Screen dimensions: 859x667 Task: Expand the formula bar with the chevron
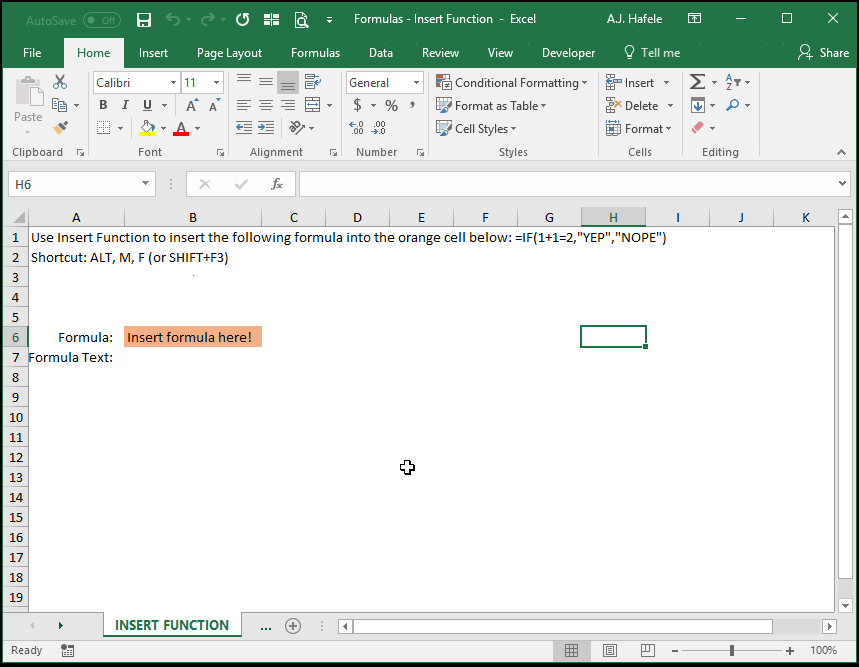click(842, 183)
